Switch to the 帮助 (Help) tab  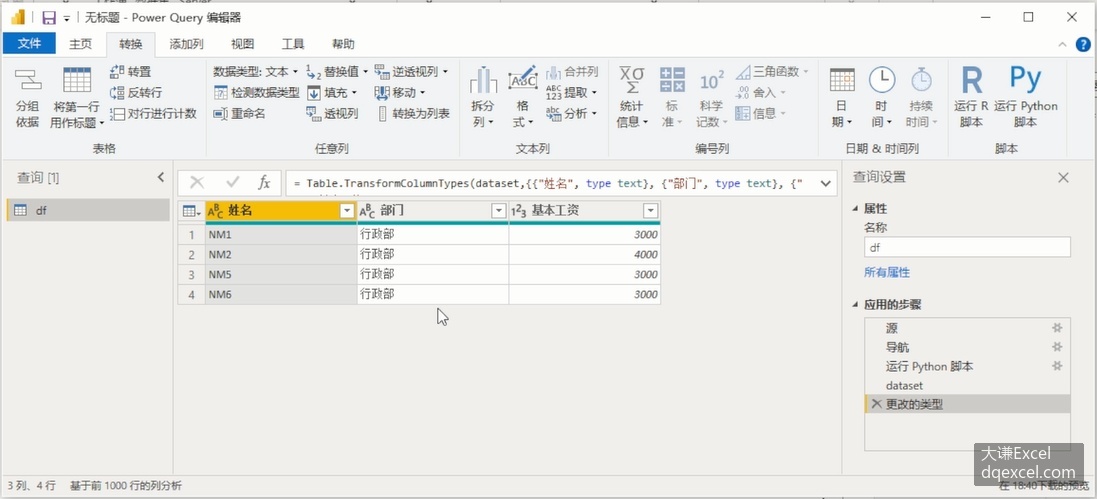pyautogui.click(x=343, y=44)
